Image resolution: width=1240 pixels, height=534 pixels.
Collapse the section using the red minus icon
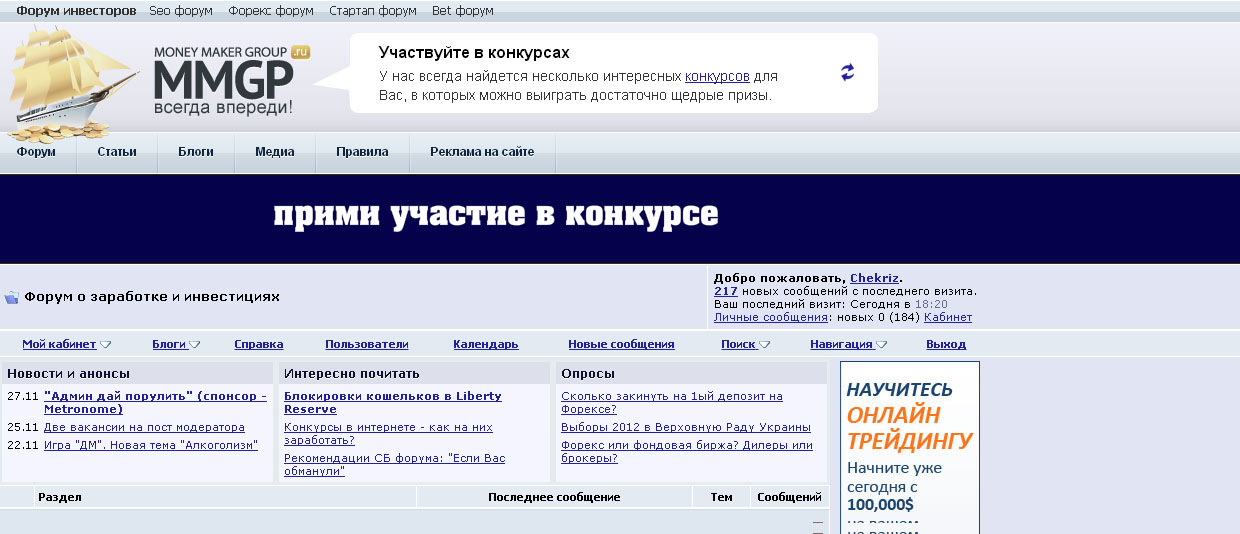tap(817, 523)
